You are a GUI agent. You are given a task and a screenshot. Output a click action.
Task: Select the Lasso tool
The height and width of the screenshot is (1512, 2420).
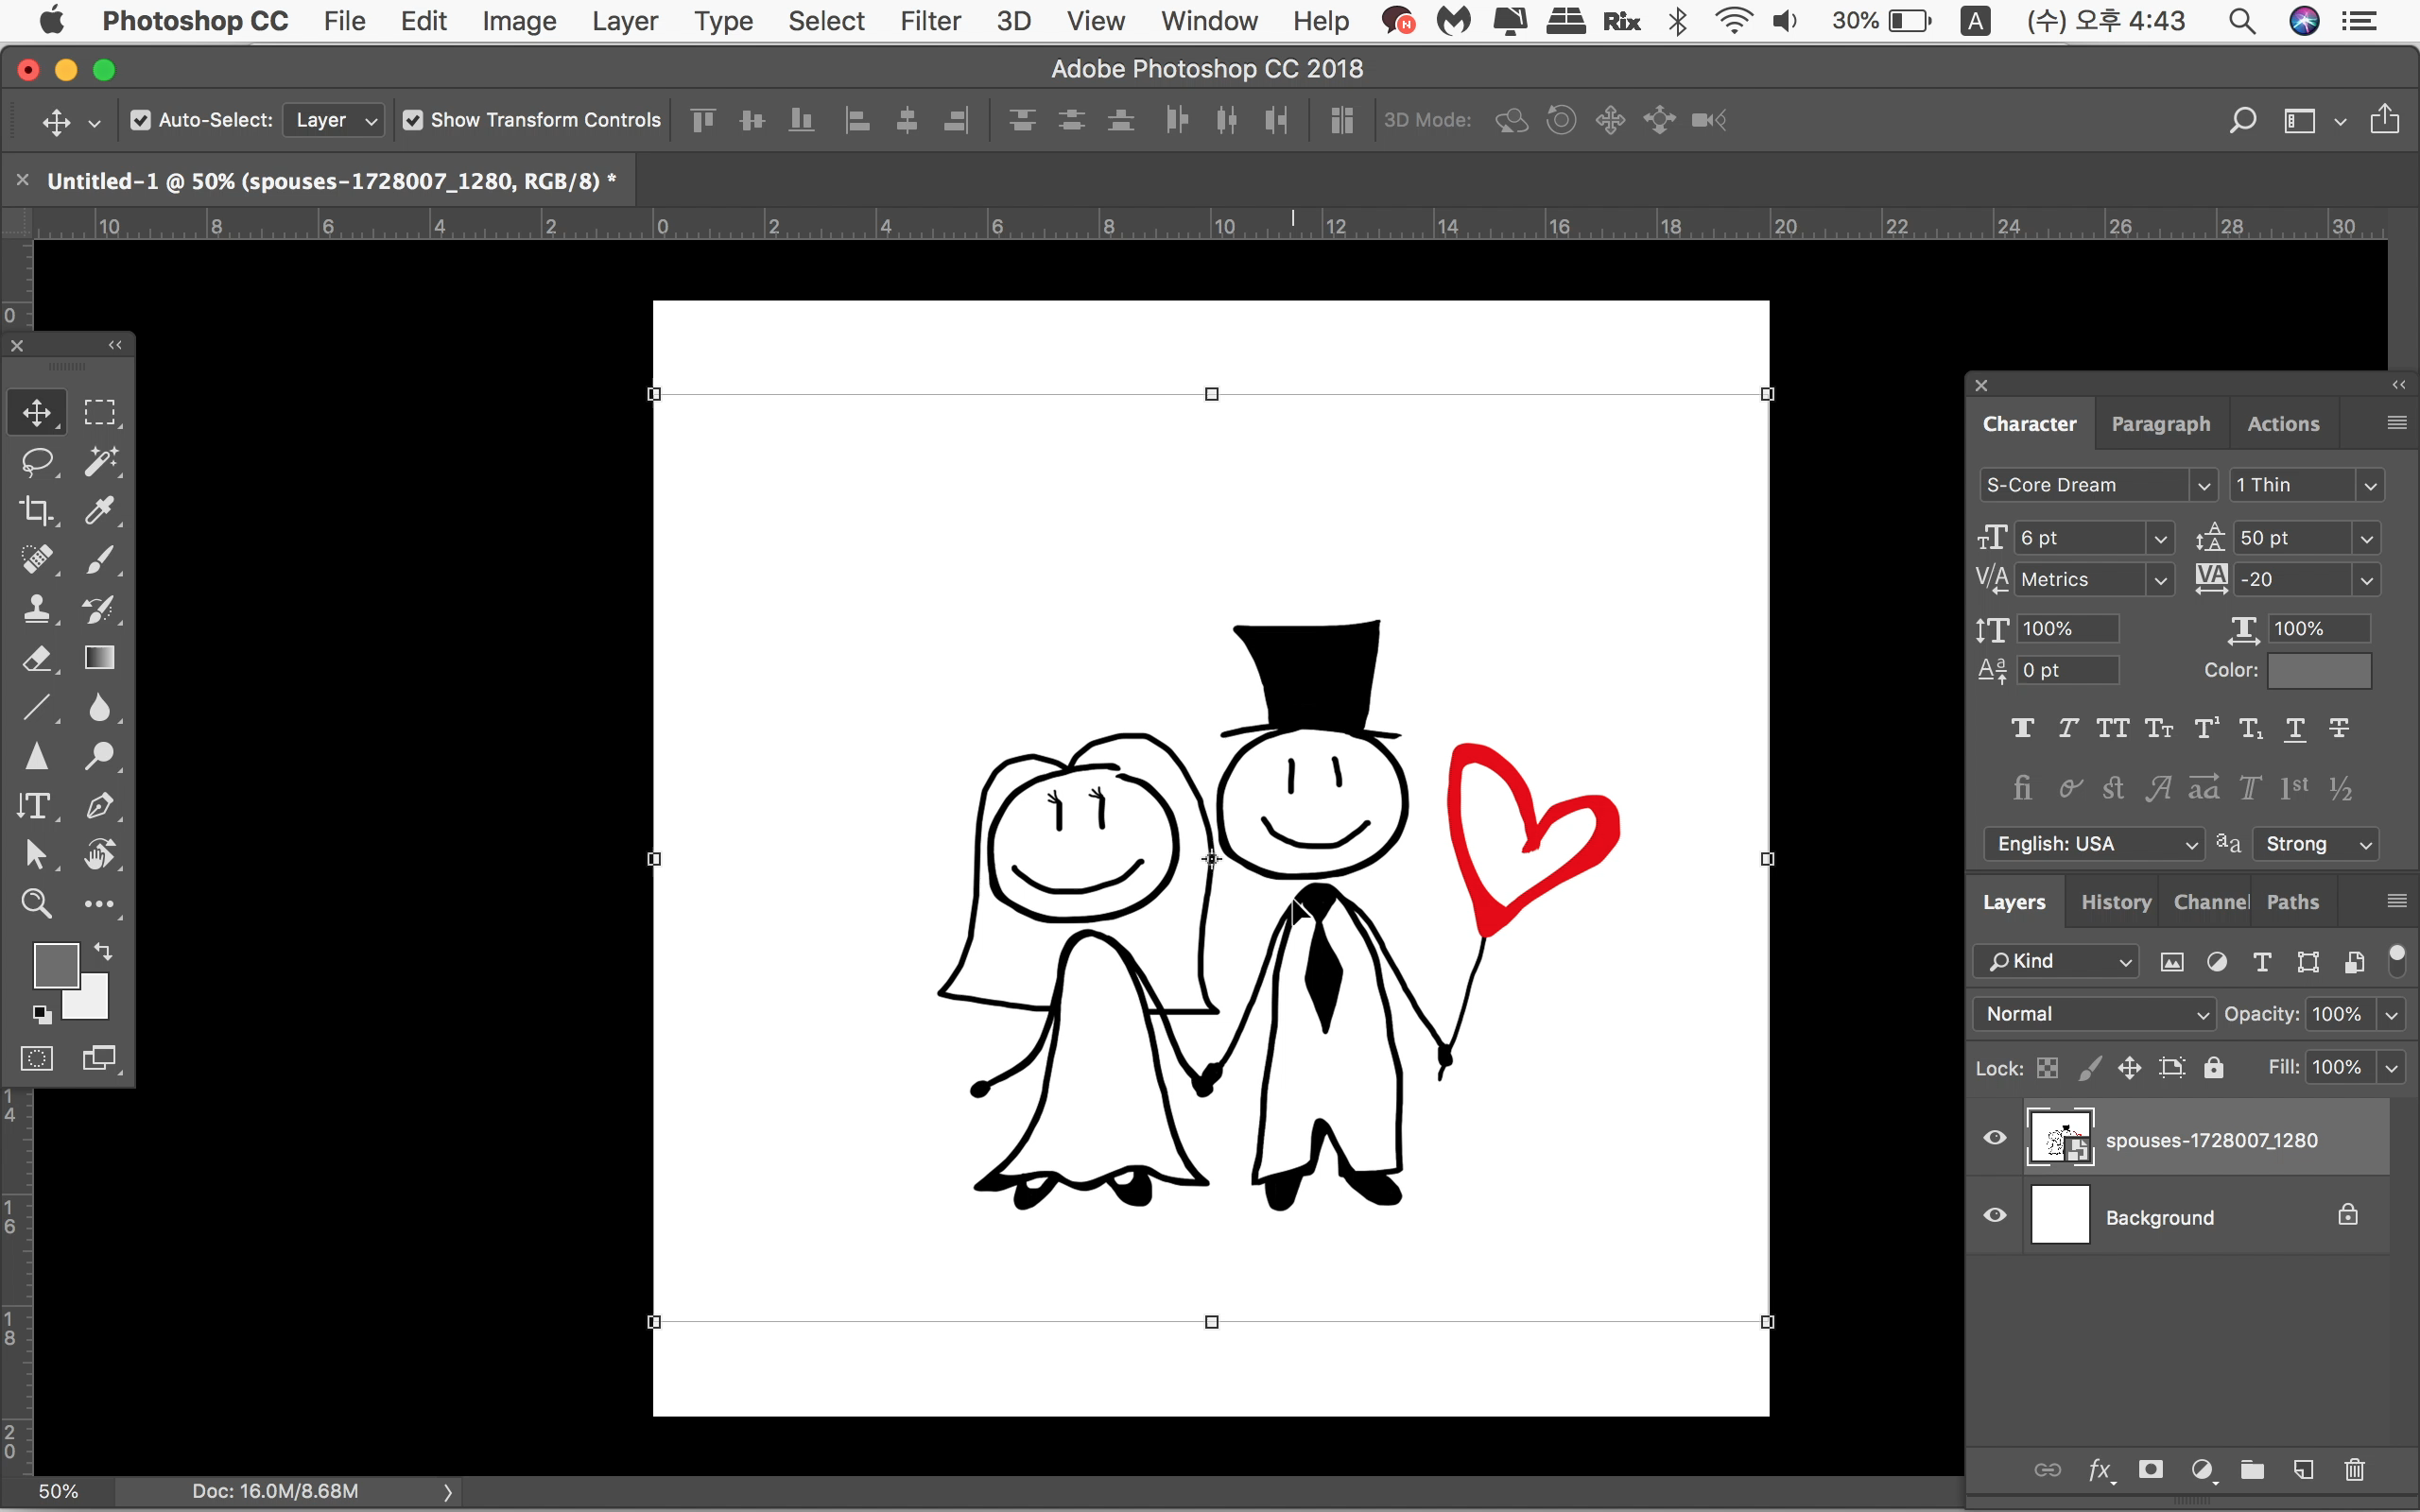point(37,461)
